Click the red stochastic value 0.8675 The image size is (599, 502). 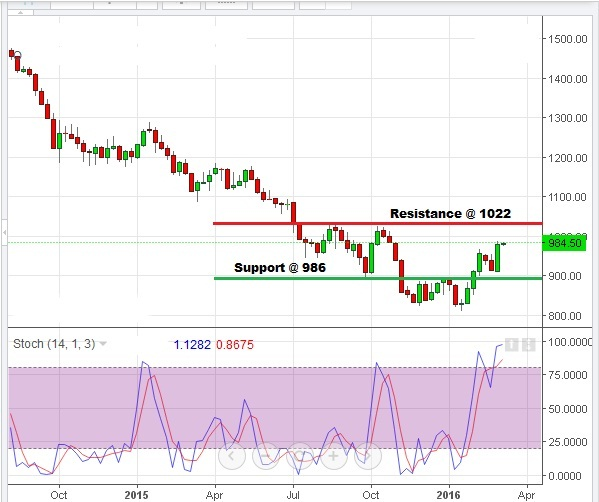tap(235, 345)
